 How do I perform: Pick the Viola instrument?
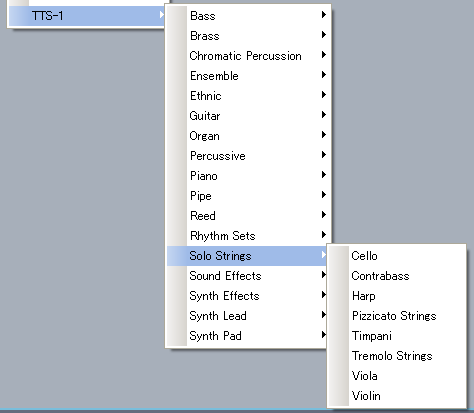point(397,376)
